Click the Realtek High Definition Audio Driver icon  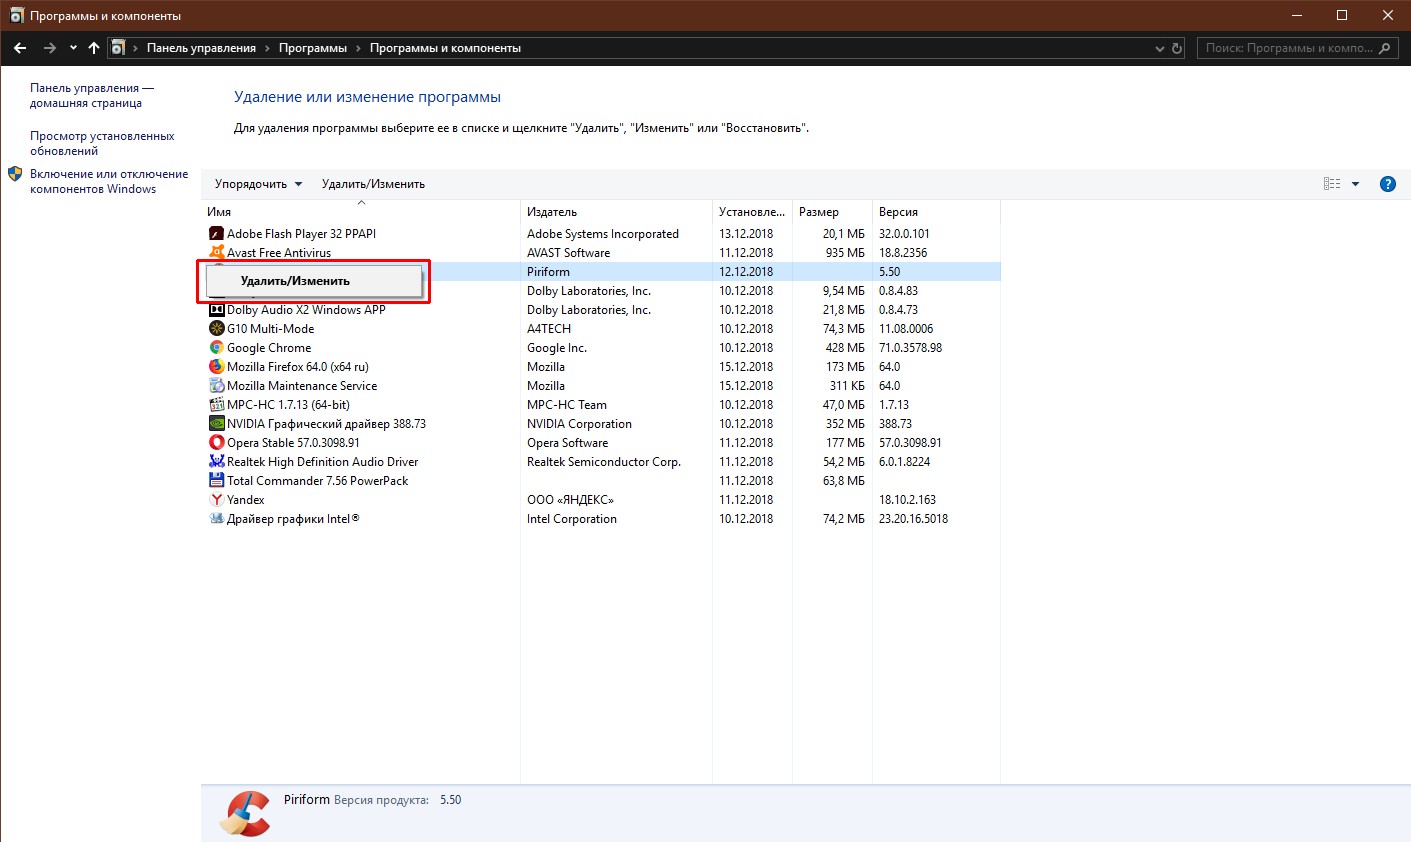tap(217, 462)
